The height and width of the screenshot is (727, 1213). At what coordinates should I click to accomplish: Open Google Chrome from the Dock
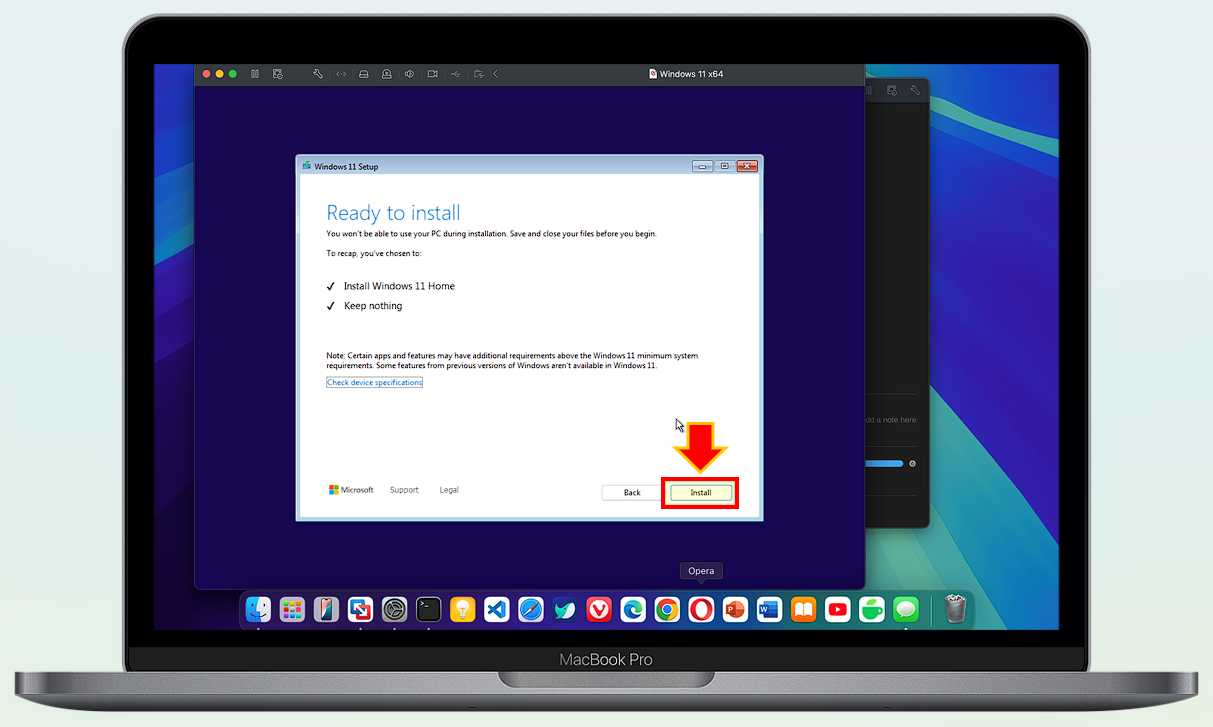pos(667,609)
